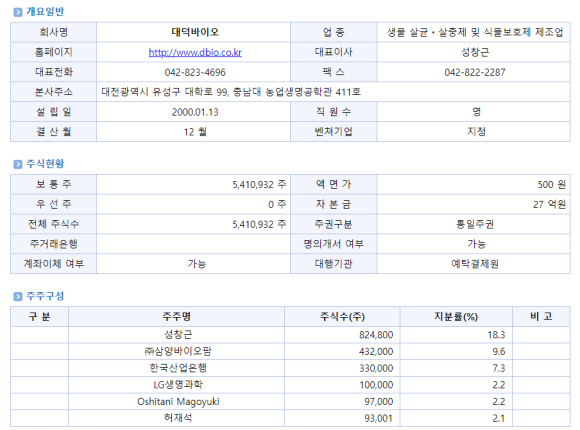The image size is (580, 430).
Task: Click the ownership percentage 9.6
Action: 499,352
